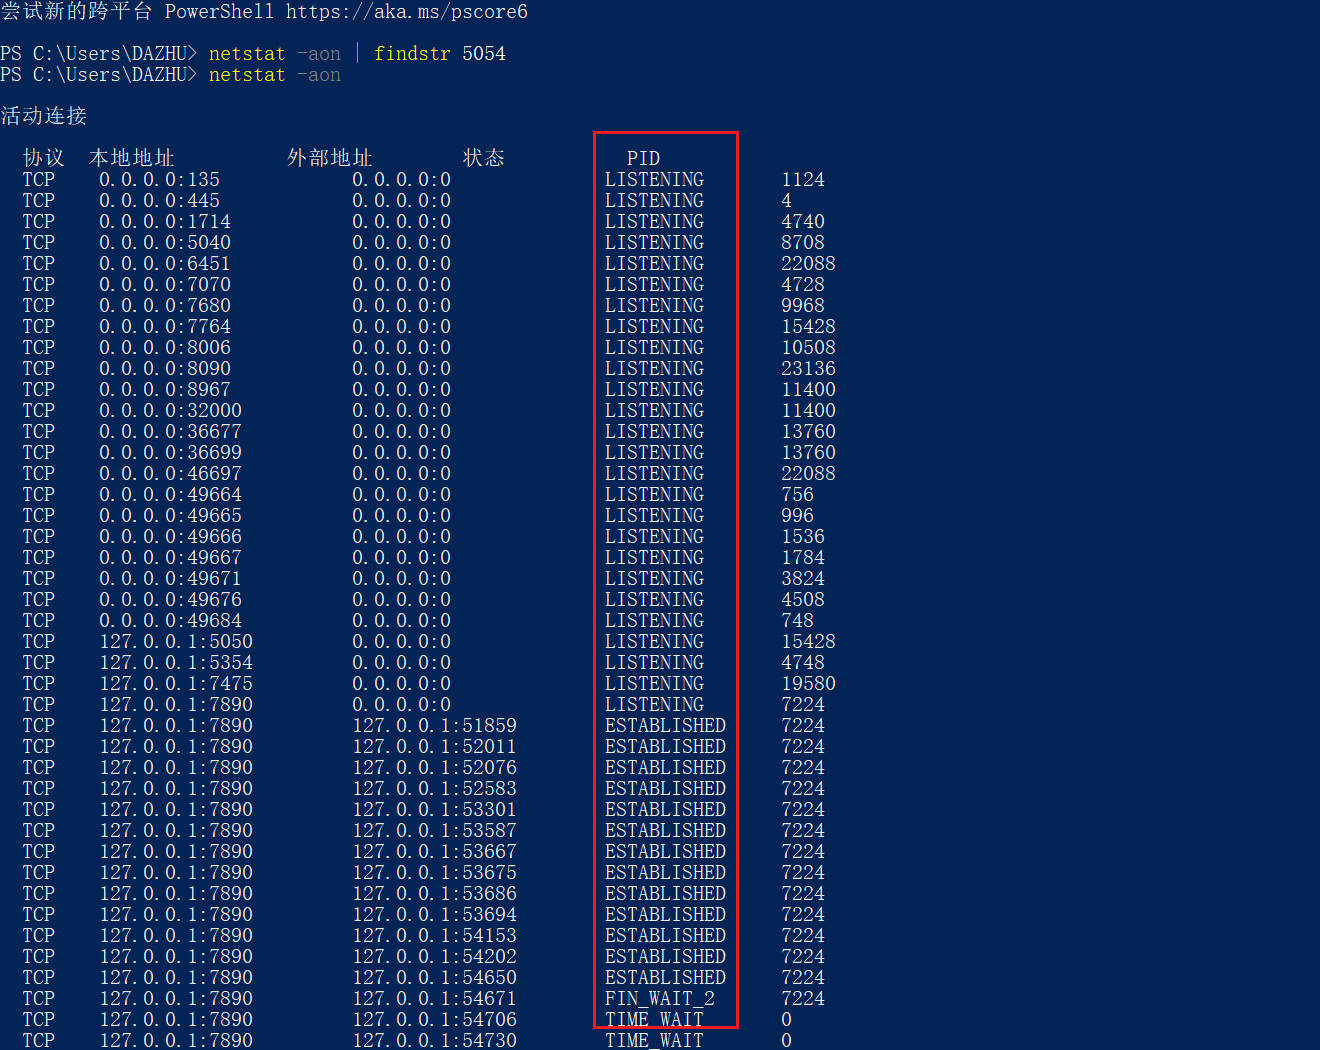Select the PID column header
Screen dimensions: 1320x1050
click(643, 159)
